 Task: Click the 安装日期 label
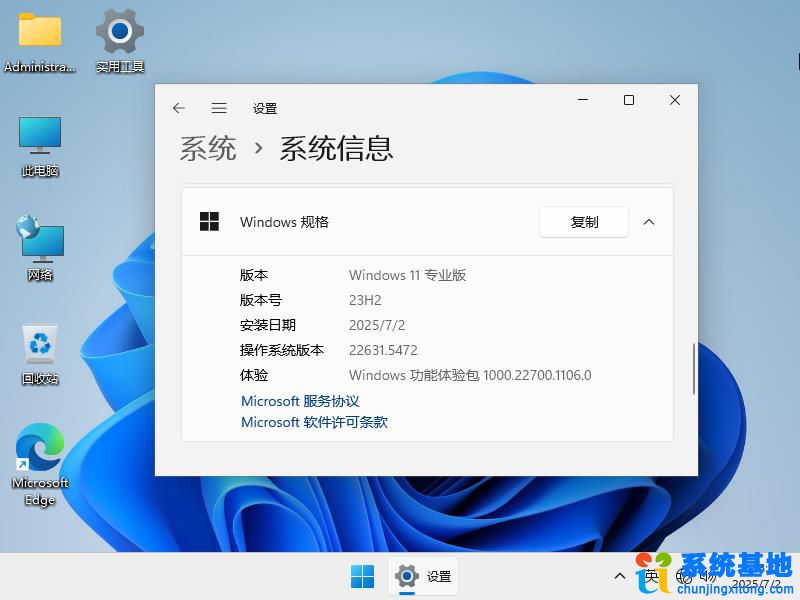click(268, 326)
